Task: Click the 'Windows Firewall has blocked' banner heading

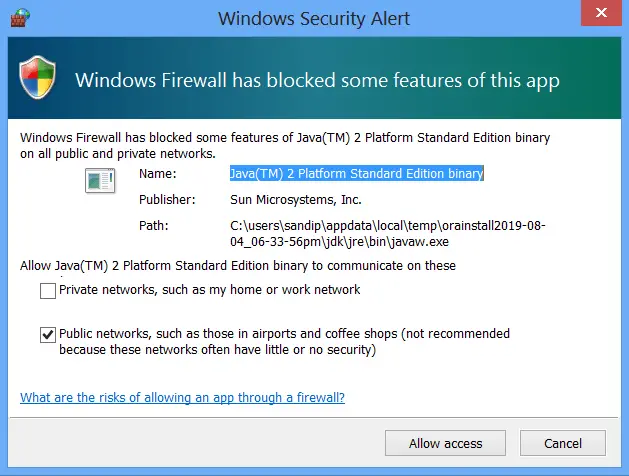Action: [x=317, y=79]
